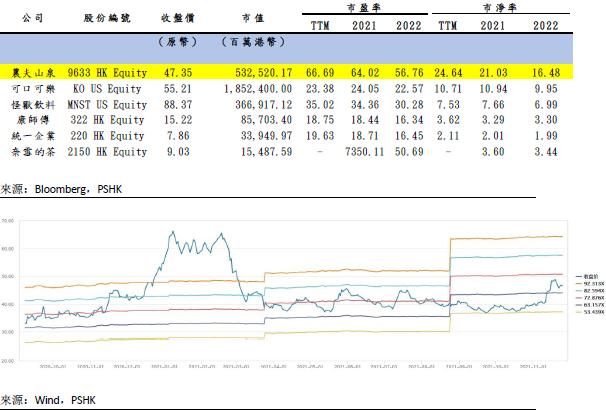This screenshot has height=410, width=606.
Task: Click closing price 47.35
Action: click(x=178, y=73)
